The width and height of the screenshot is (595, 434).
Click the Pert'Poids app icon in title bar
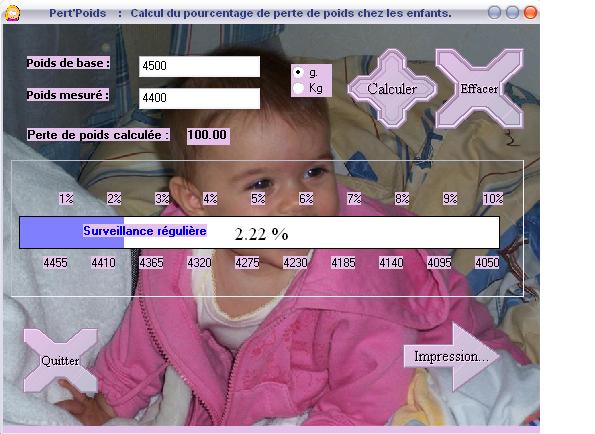click(13, 13)
